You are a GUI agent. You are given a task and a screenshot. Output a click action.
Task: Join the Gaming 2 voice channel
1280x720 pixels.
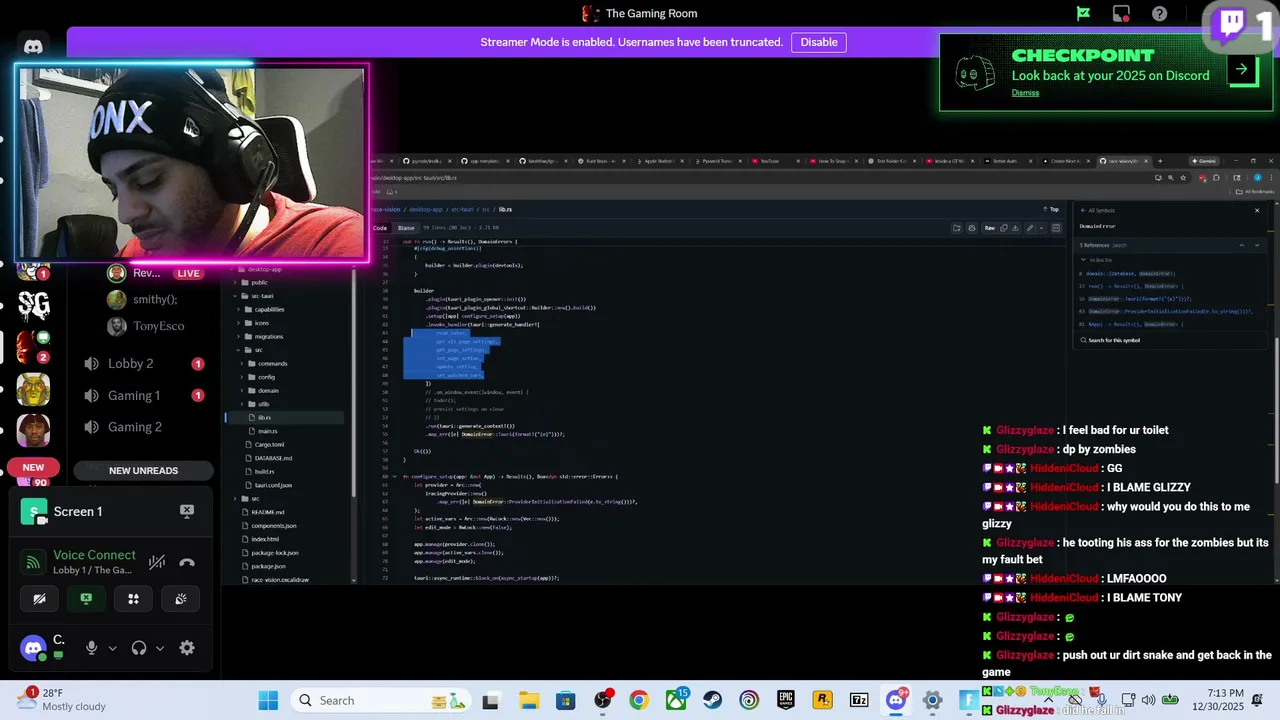pos(135,427)
